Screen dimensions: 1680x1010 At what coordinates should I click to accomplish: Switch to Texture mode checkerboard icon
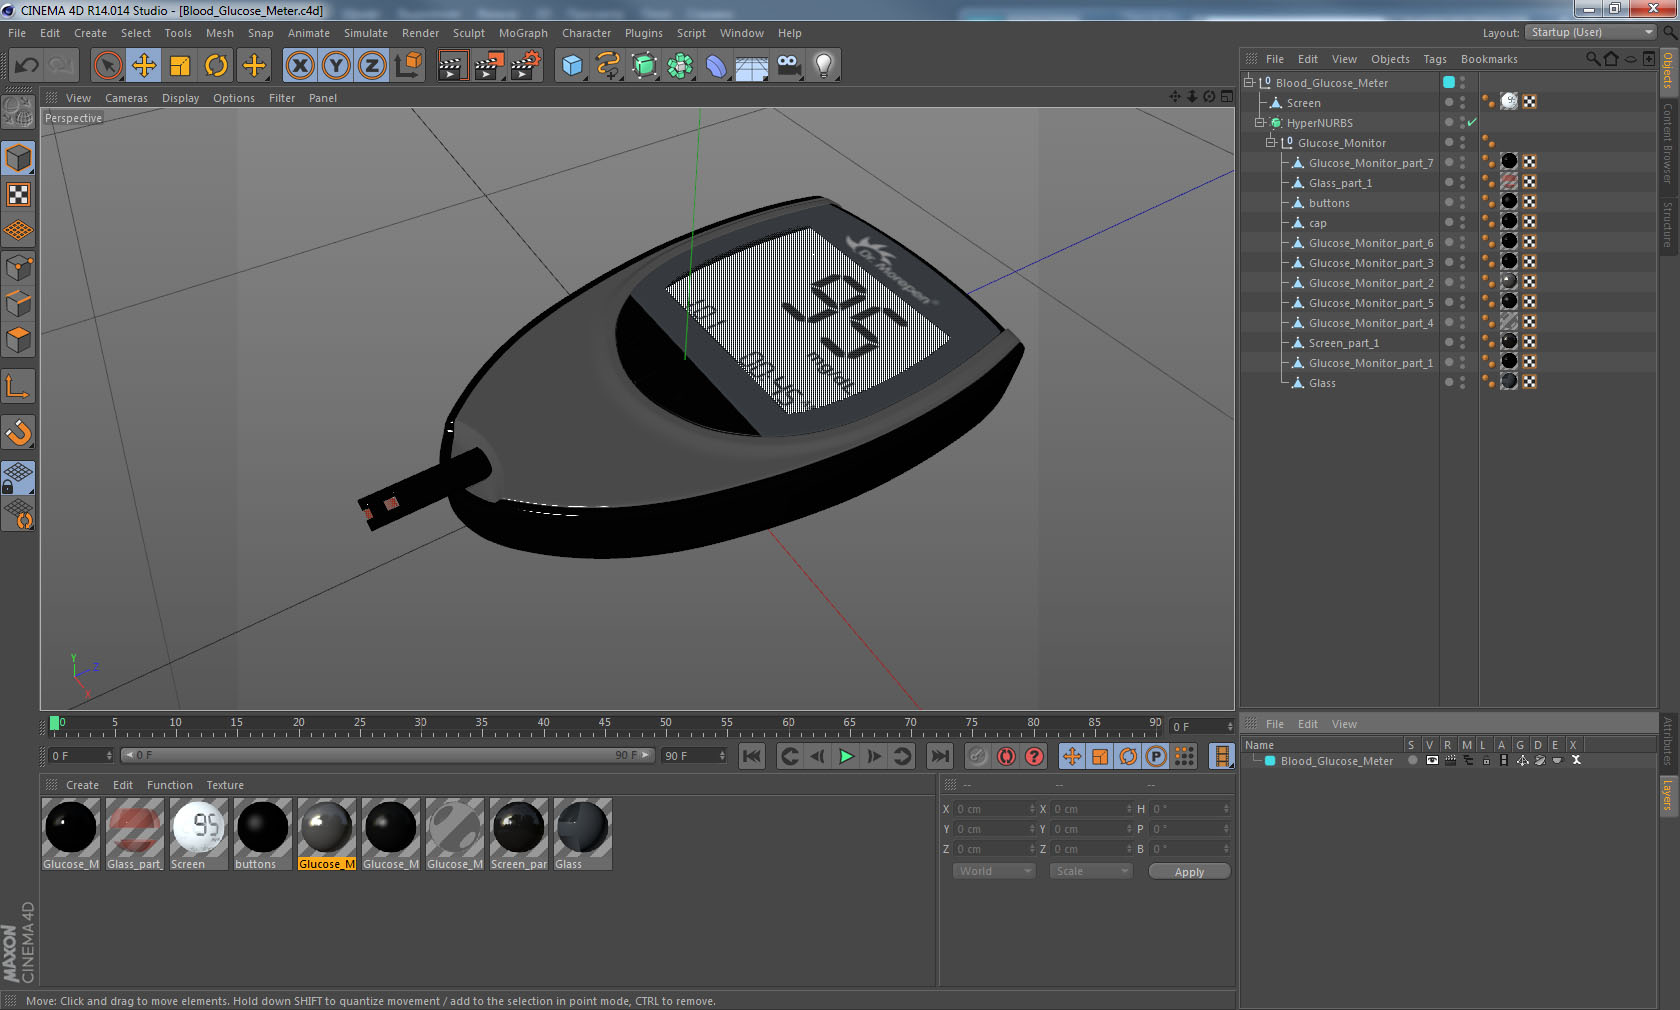(x=18, y=195)
